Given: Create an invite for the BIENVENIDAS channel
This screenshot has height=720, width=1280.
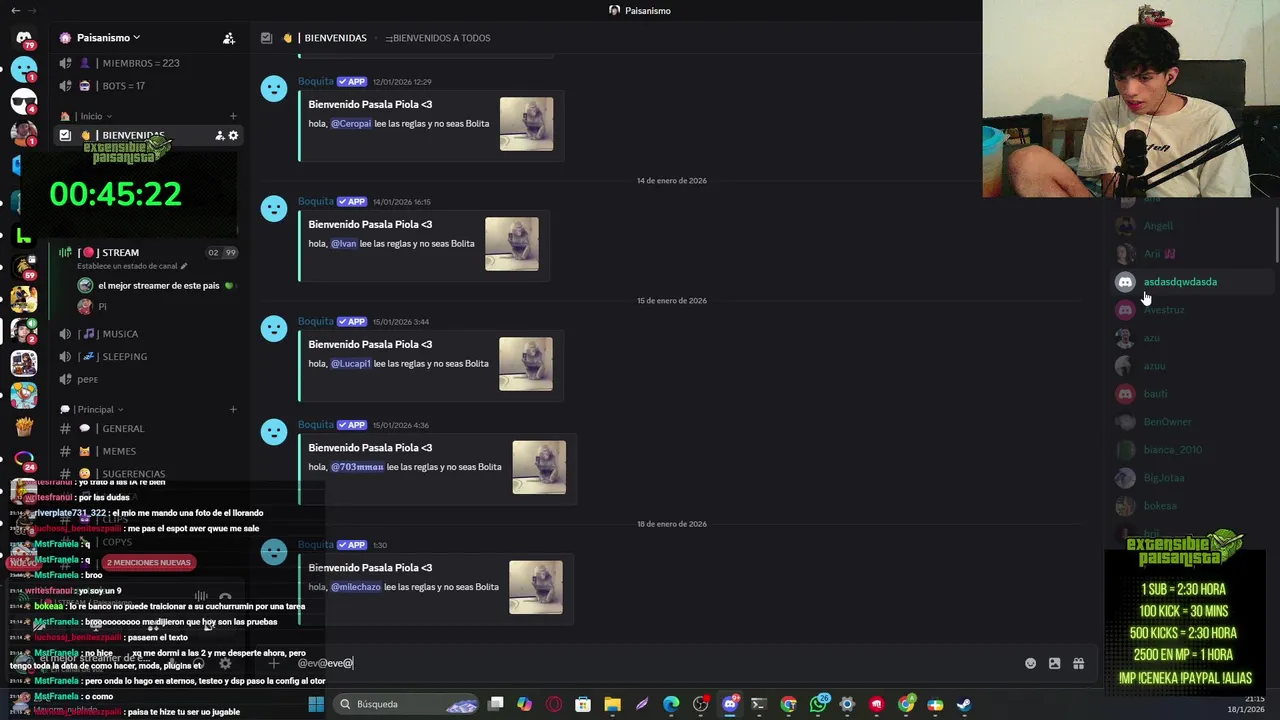Looking at the screenshot, I should [219, 136].
